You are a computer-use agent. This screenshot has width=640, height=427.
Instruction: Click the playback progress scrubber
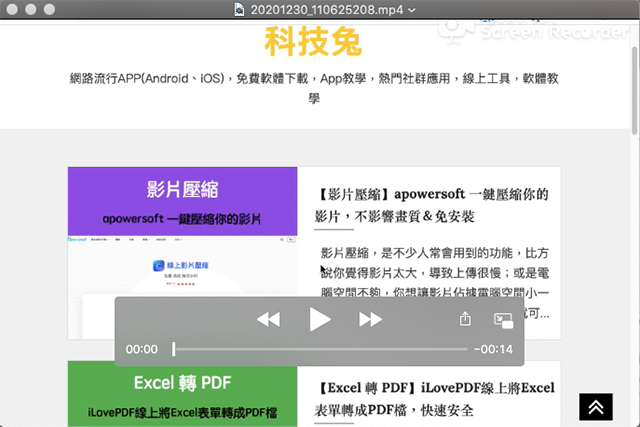point(320,349)
